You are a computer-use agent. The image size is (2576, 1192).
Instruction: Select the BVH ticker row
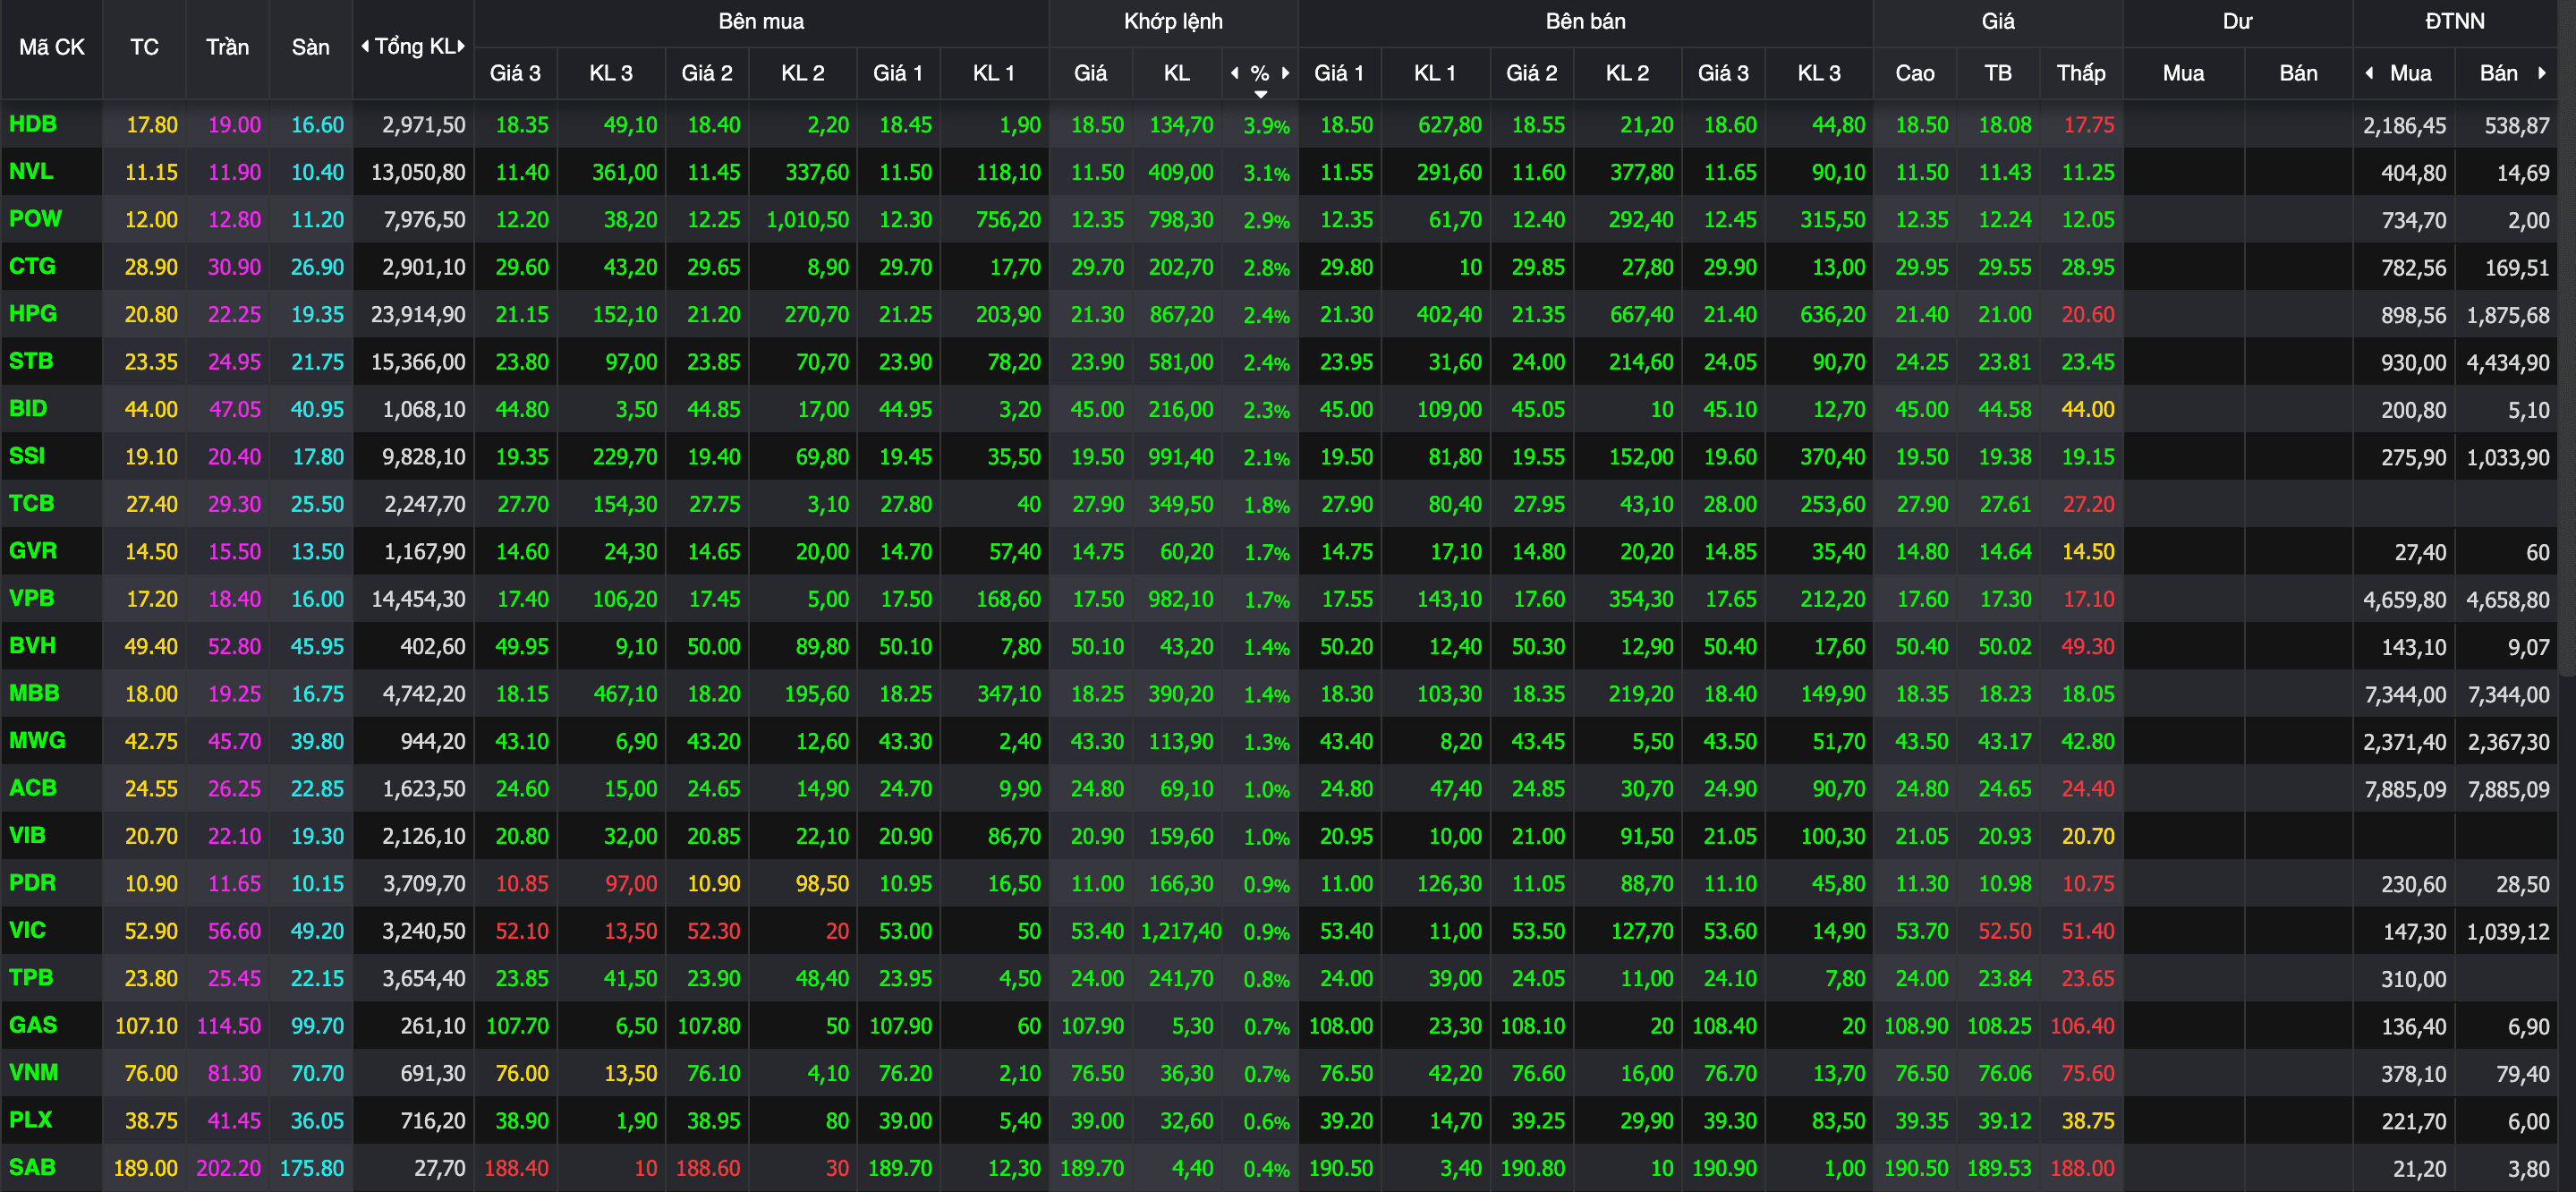(33, 645)
